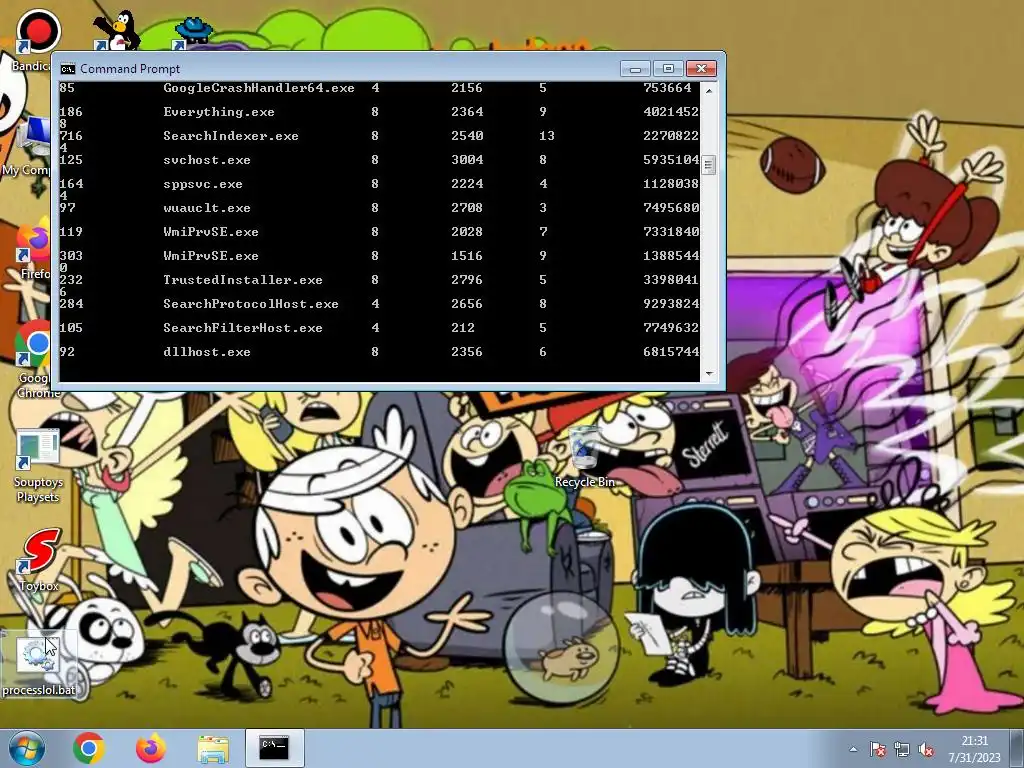Click GoogleCrashHandler64.exe in the process list
The image size is (1024, 768).
click(x=259, y=88)
